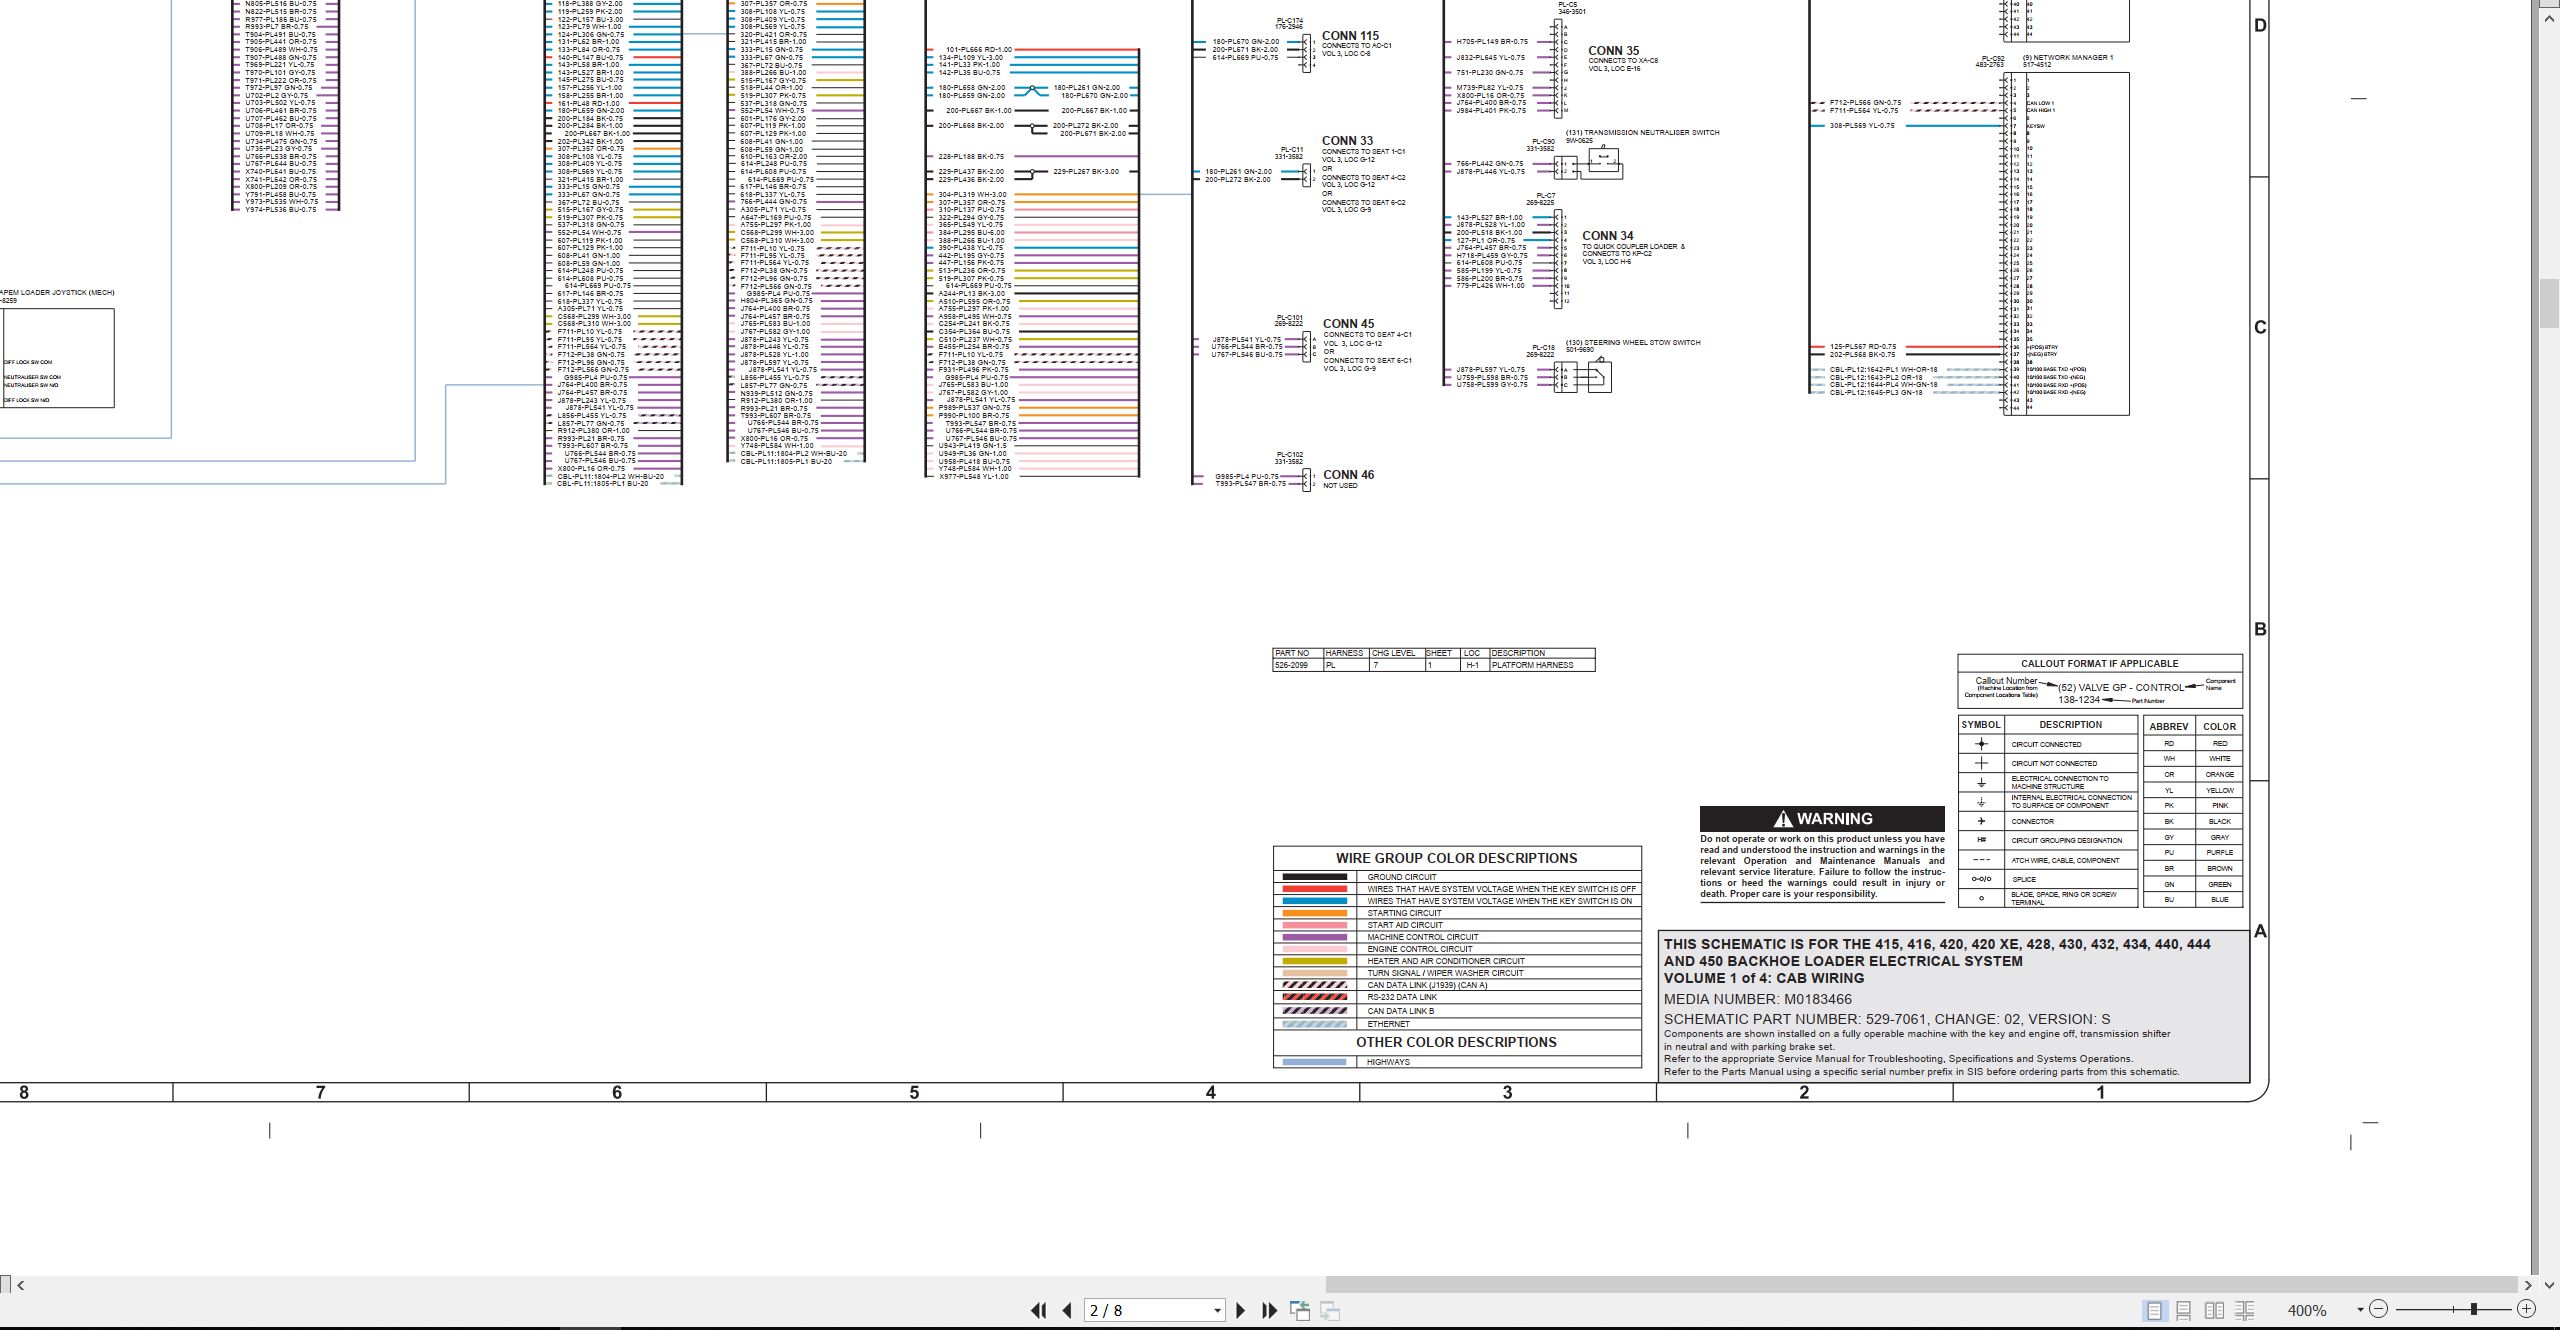Jump to the last page
This screenshot has width=2560, height=1330.
tap(1270, 1310)
